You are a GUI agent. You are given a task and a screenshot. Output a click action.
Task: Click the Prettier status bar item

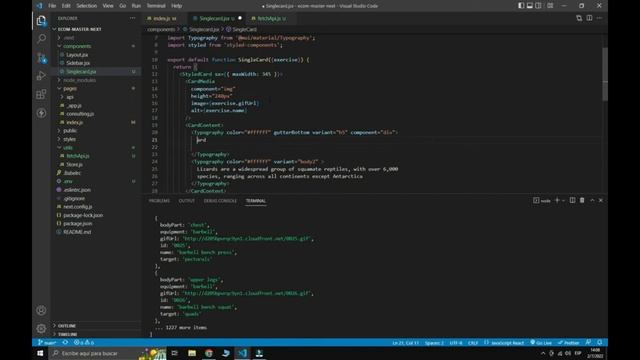pyautogui.click(x=569, y=342)
